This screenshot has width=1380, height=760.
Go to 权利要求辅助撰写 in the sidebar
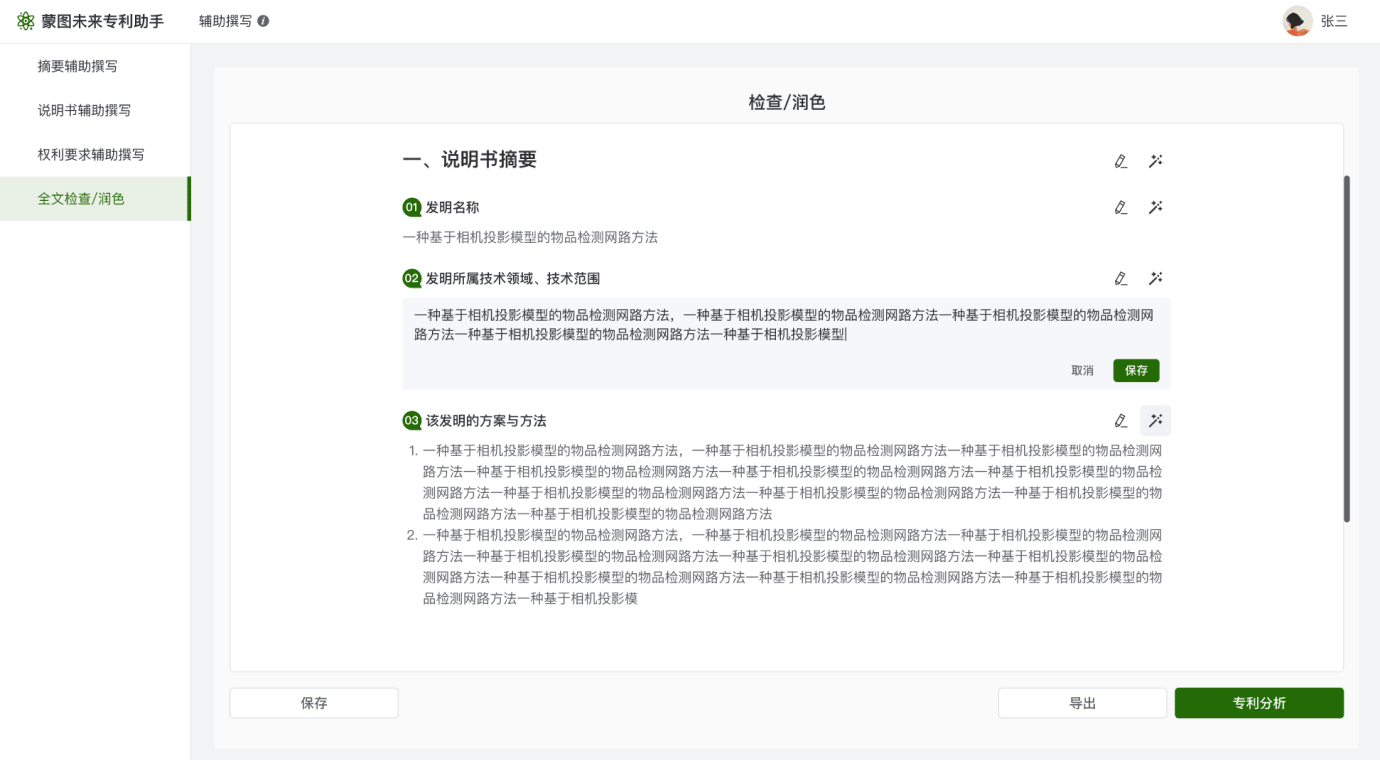[91, 155]
